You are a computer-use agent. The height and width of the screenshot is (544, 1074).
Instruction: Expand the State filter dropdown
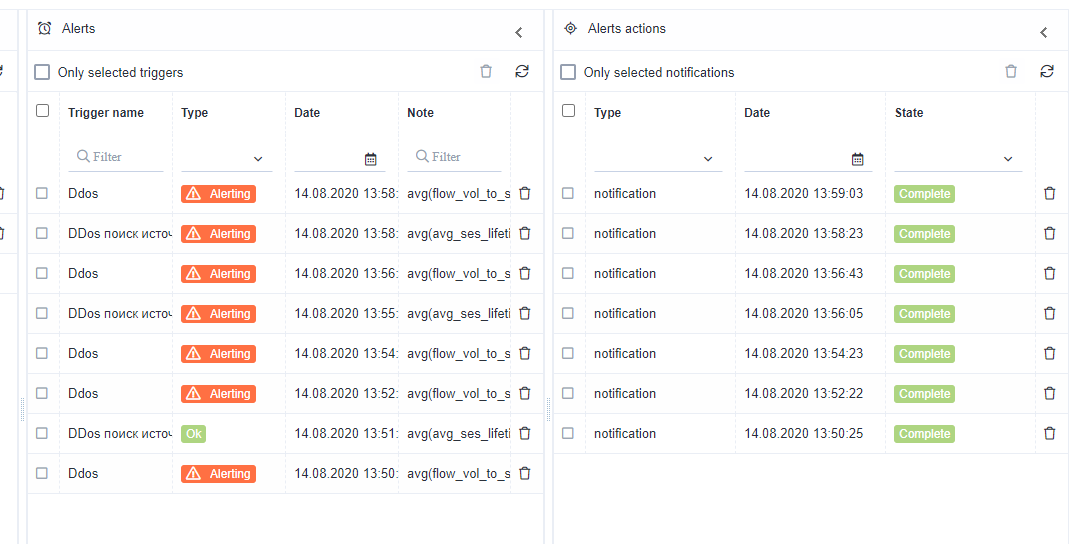[958, 158]
